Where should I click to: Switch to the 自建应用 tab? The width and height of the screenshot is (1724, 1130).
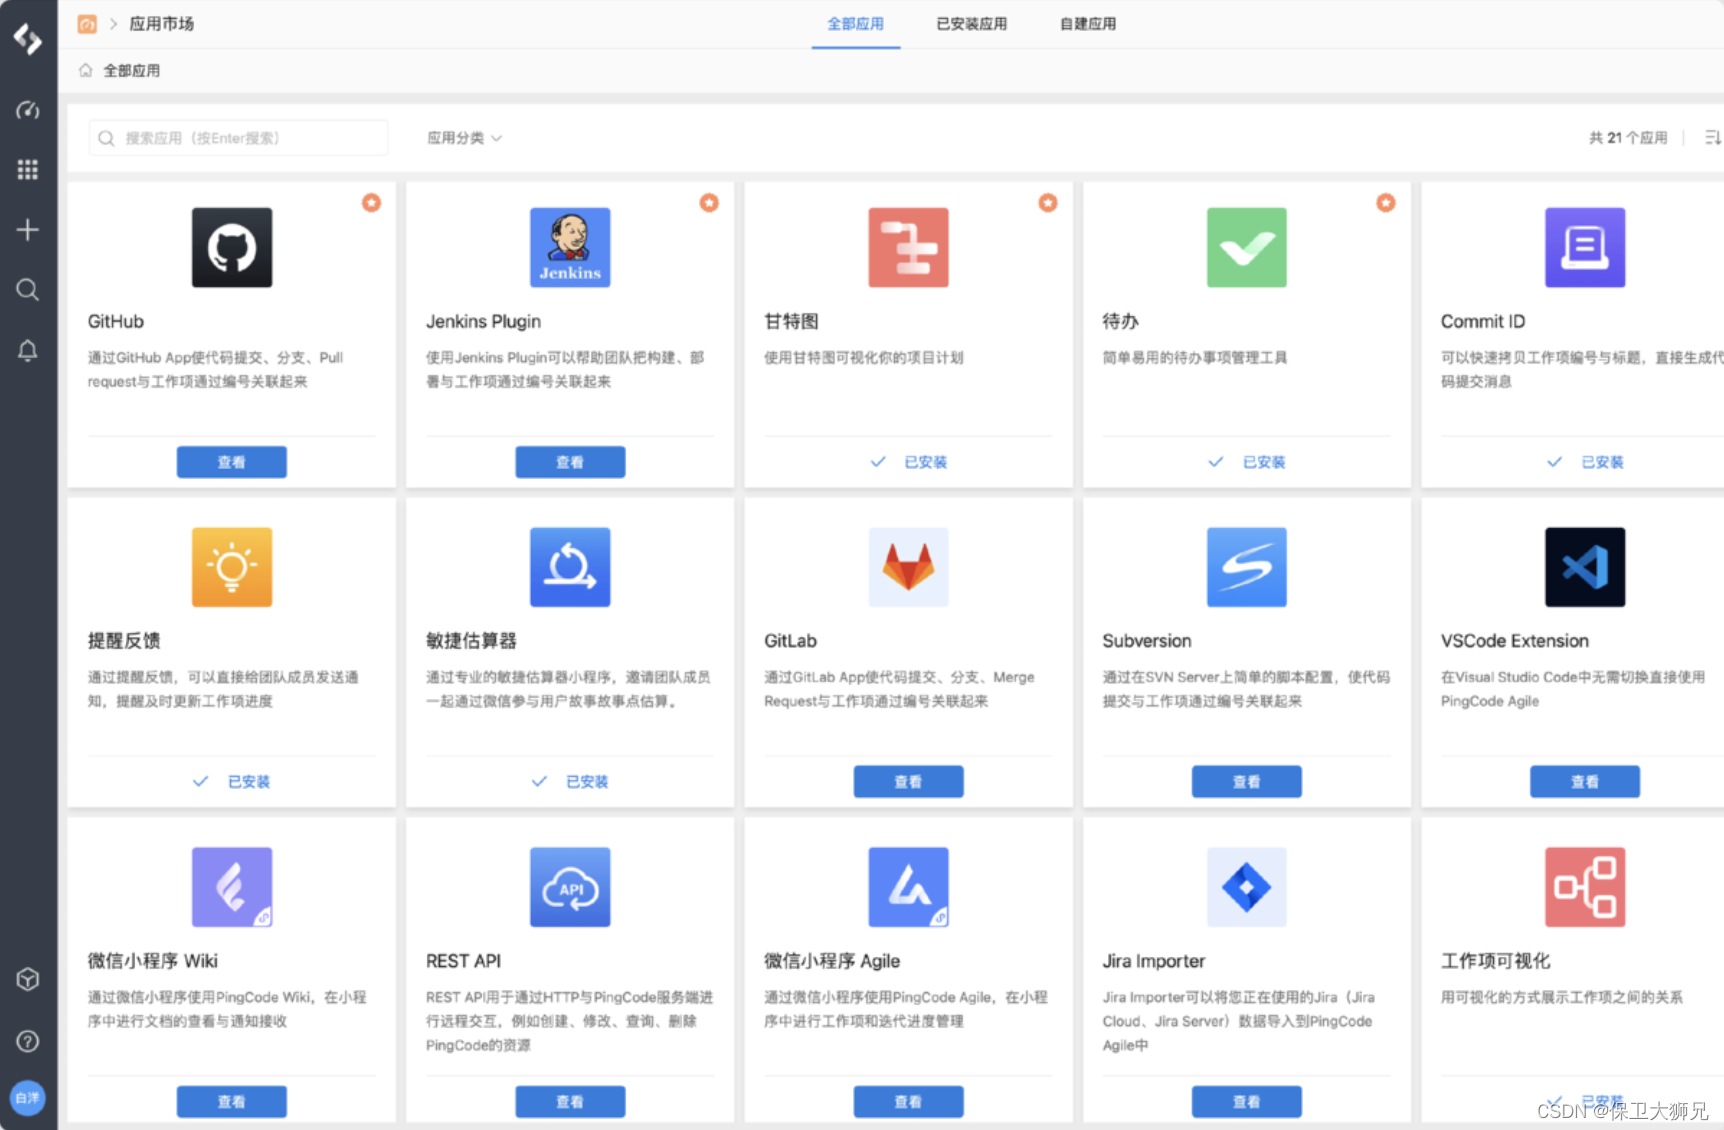pyautogui.click(x=1087, y=24)
